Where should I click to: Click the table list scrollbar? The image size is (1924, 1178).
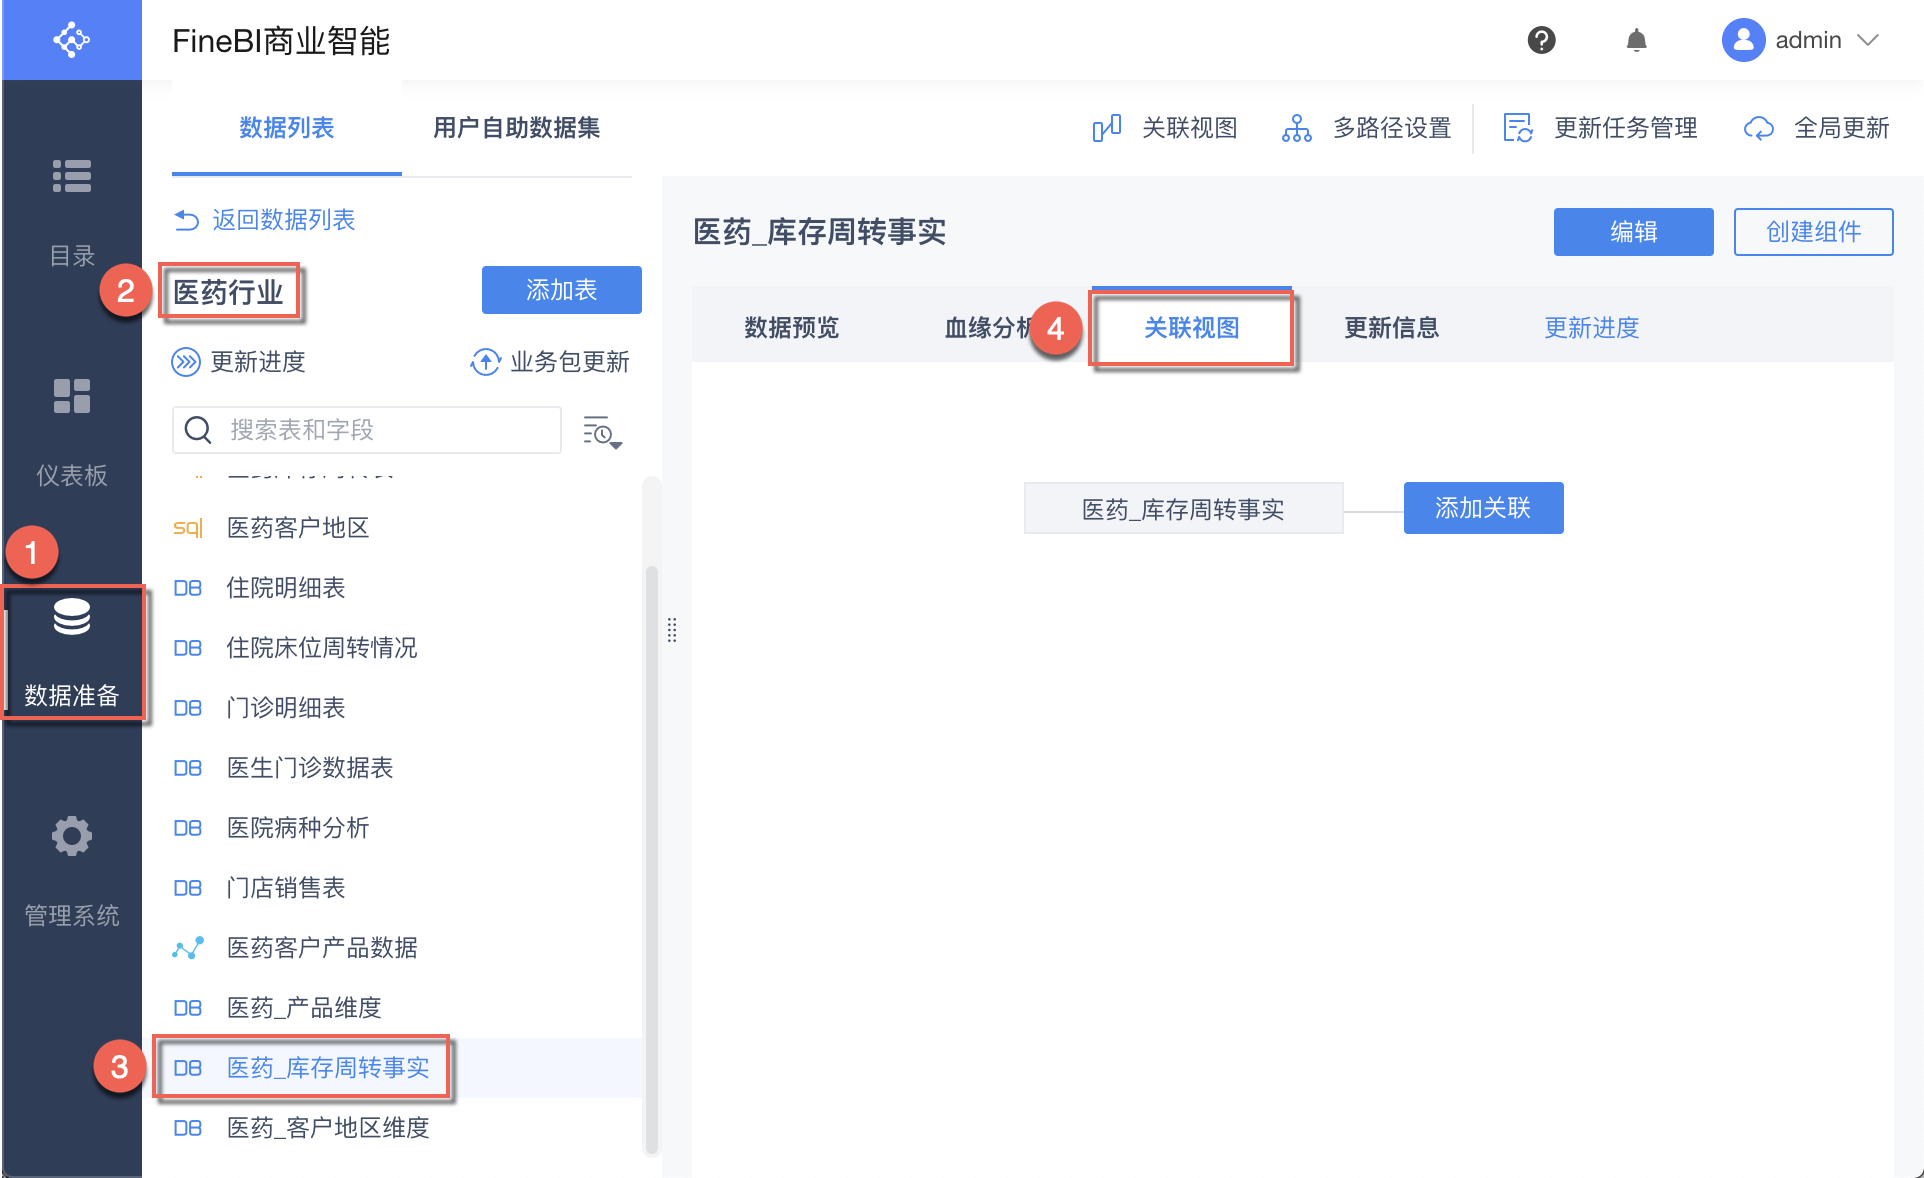pos(652,860)
